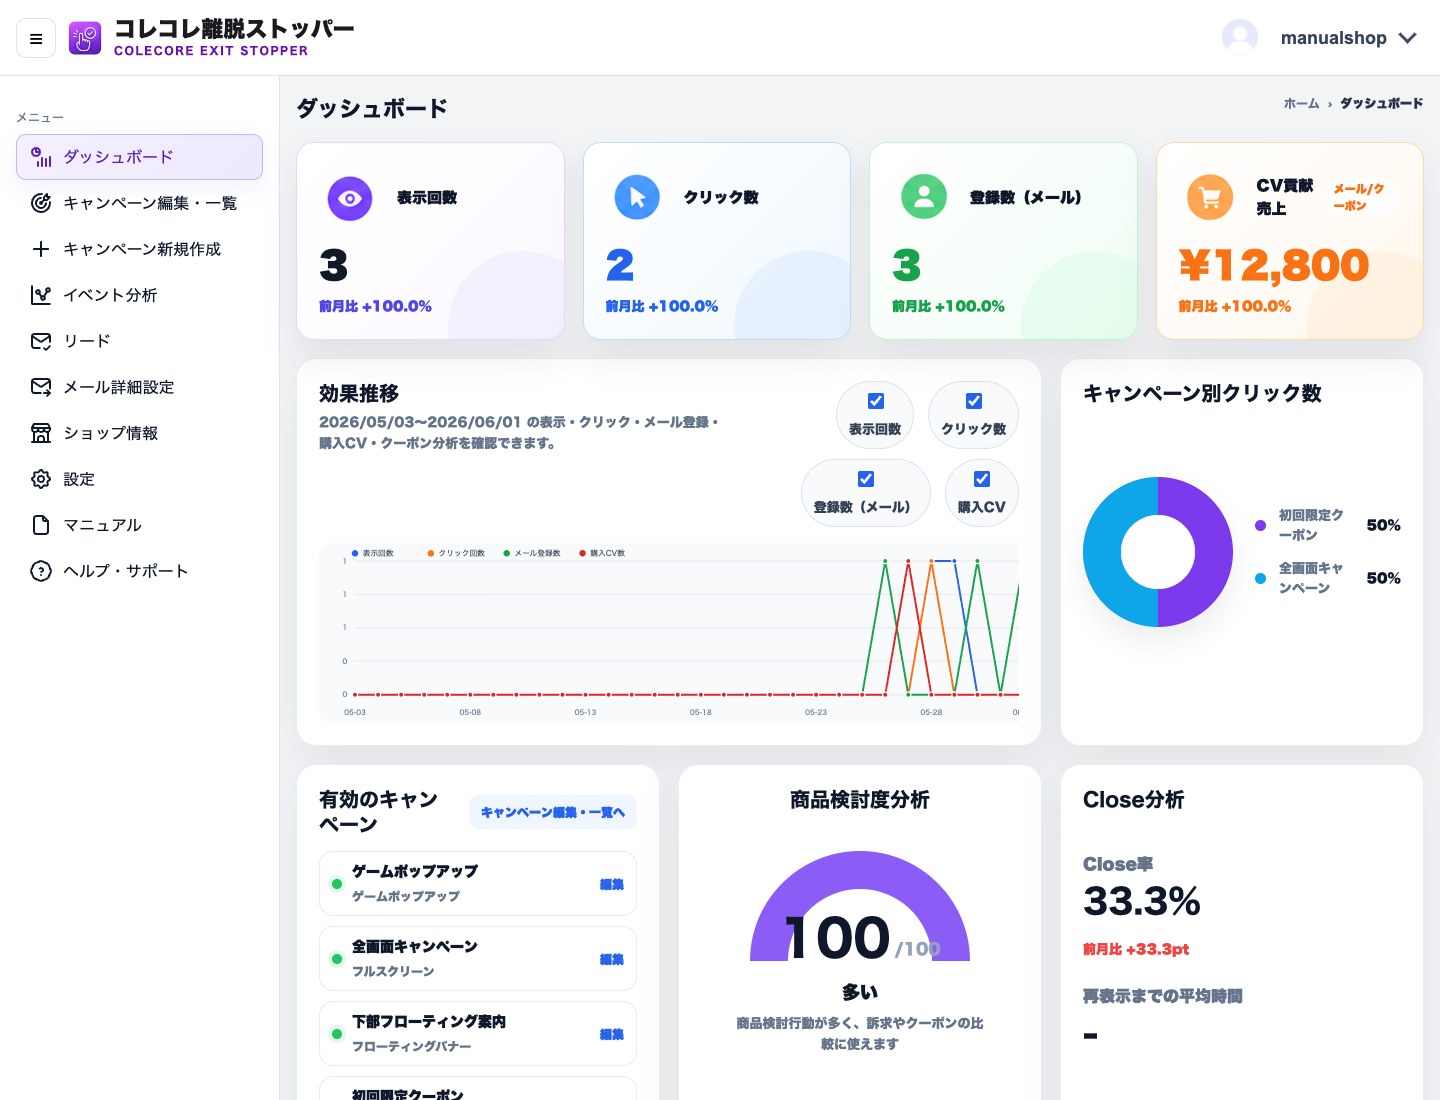
Task: Click green status dot for ゲームポップアップ
Action: click(x=337, y=884)
